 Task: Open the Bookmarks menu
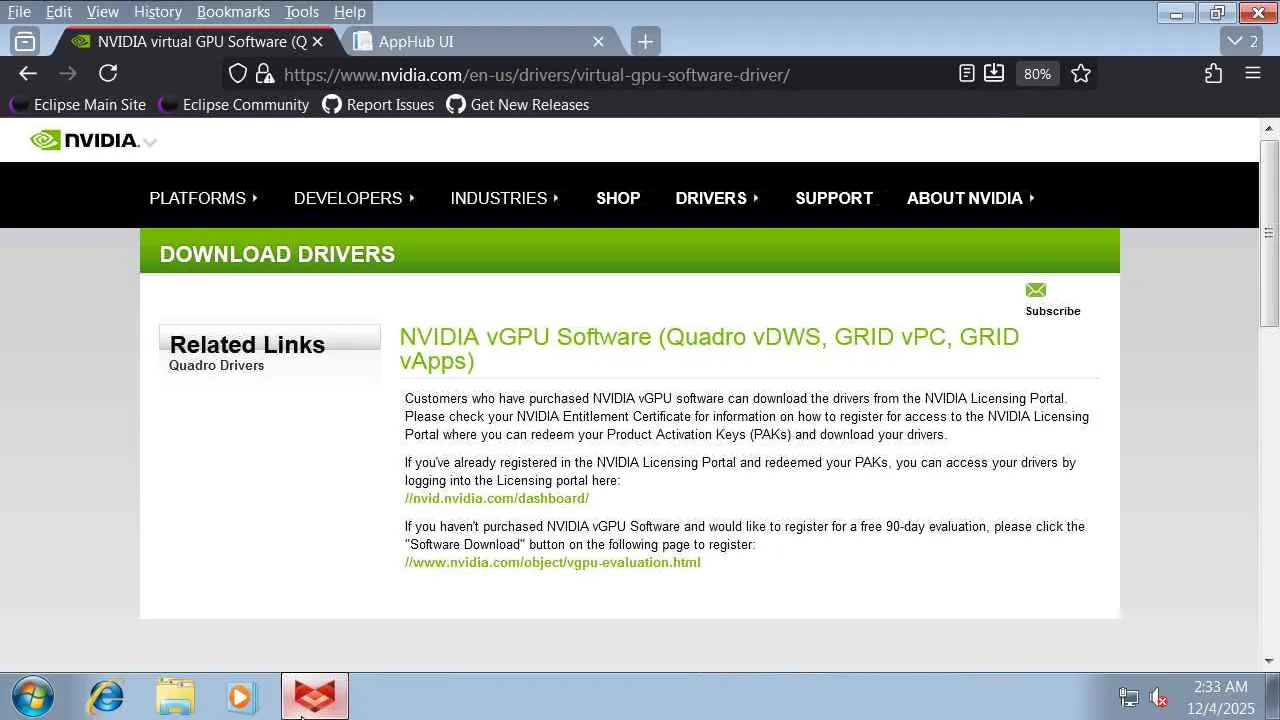click(233, 12)
